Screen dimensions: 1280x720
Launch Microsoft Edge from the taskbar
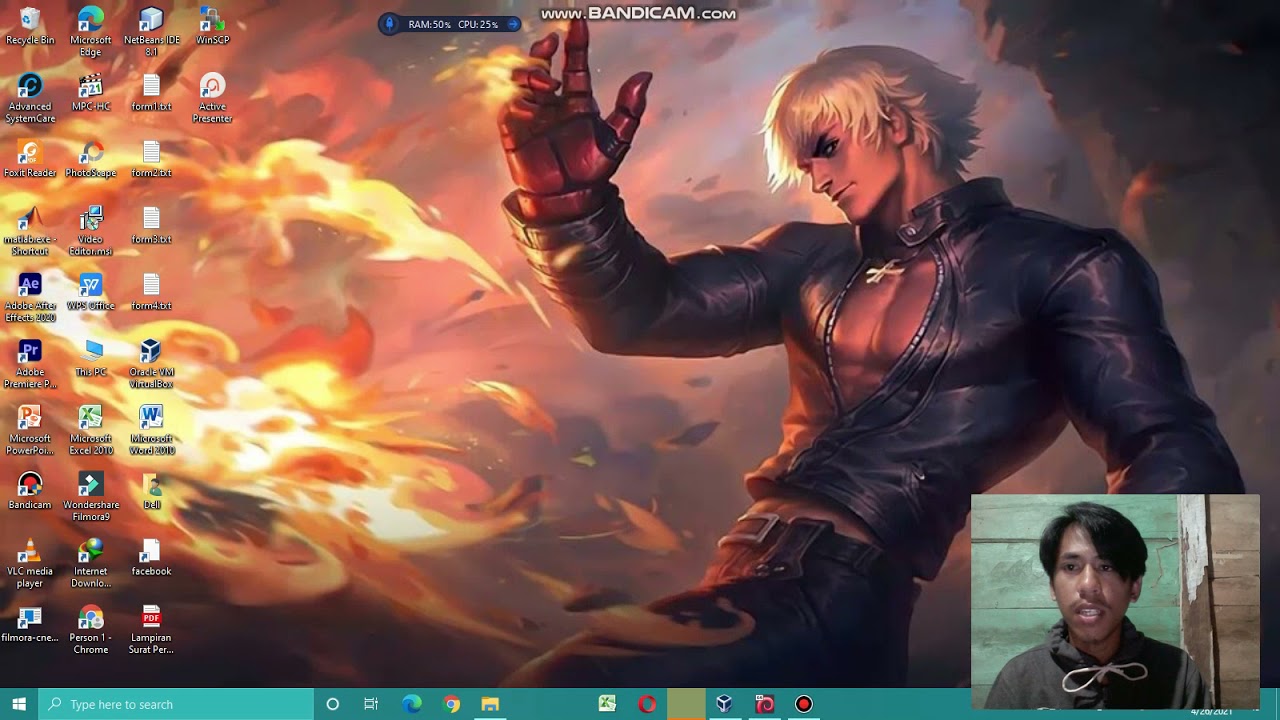pyautogui.click(x=412, y=704)
